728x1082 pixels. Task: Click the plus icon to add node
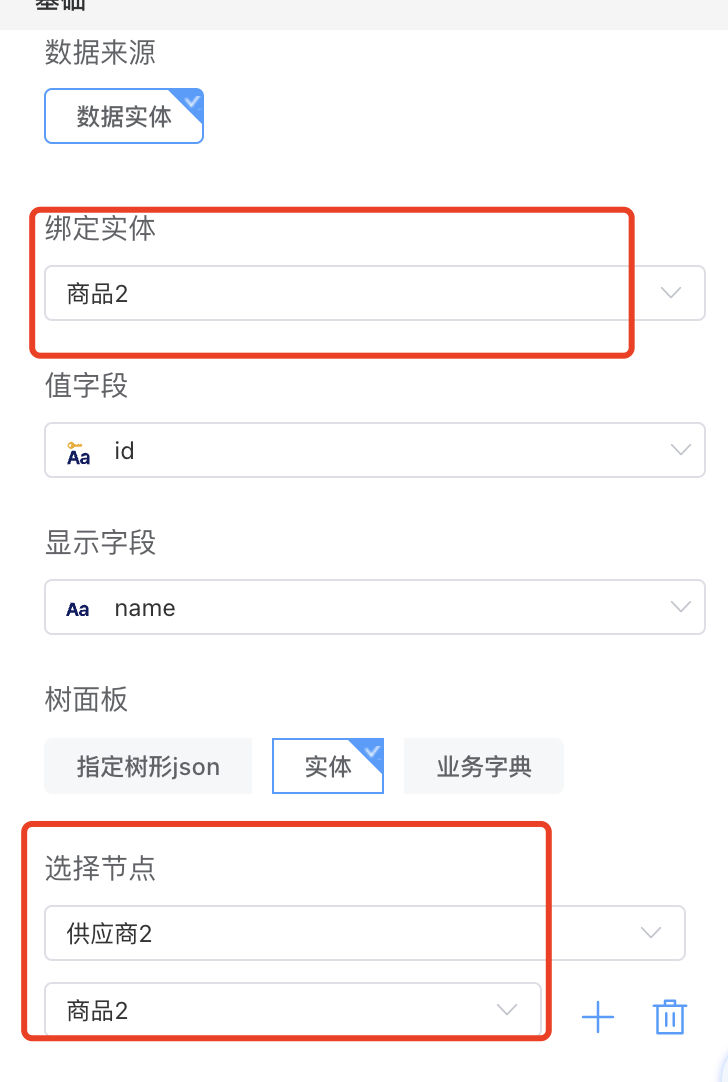coord(598,1018)
